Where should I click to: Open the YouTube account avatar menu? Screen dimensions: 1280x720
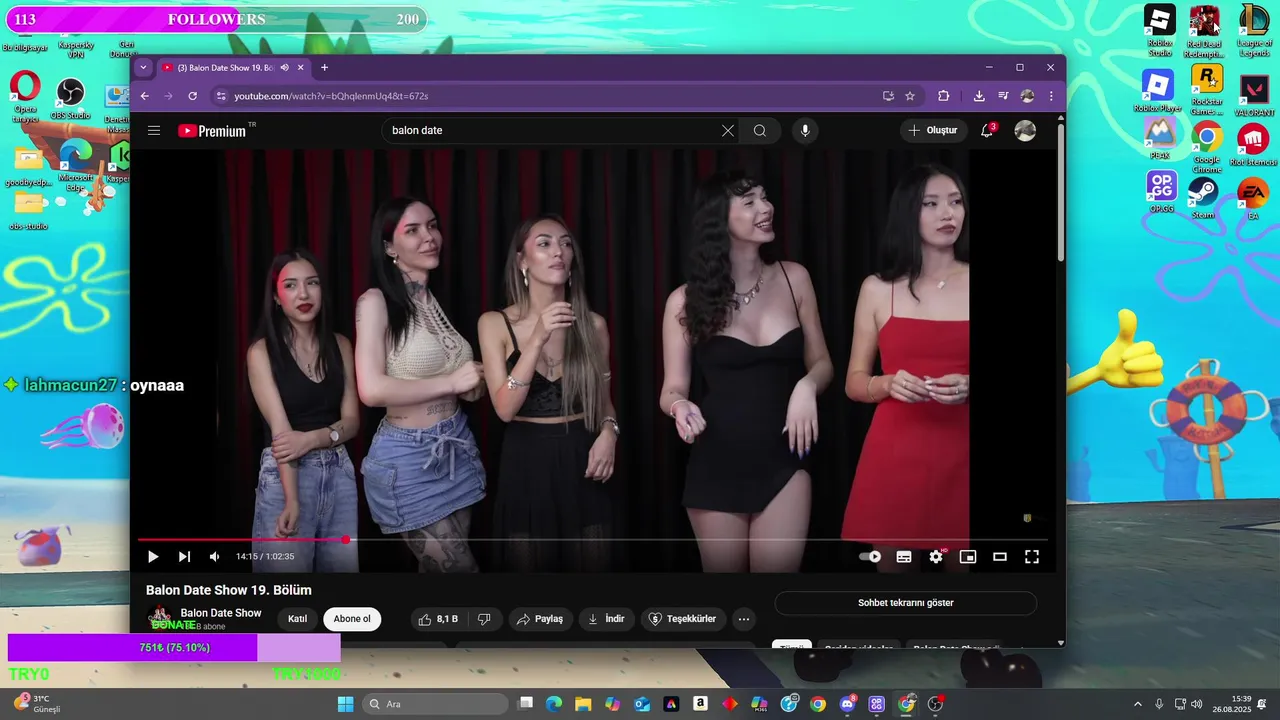tap(1025, 130)
